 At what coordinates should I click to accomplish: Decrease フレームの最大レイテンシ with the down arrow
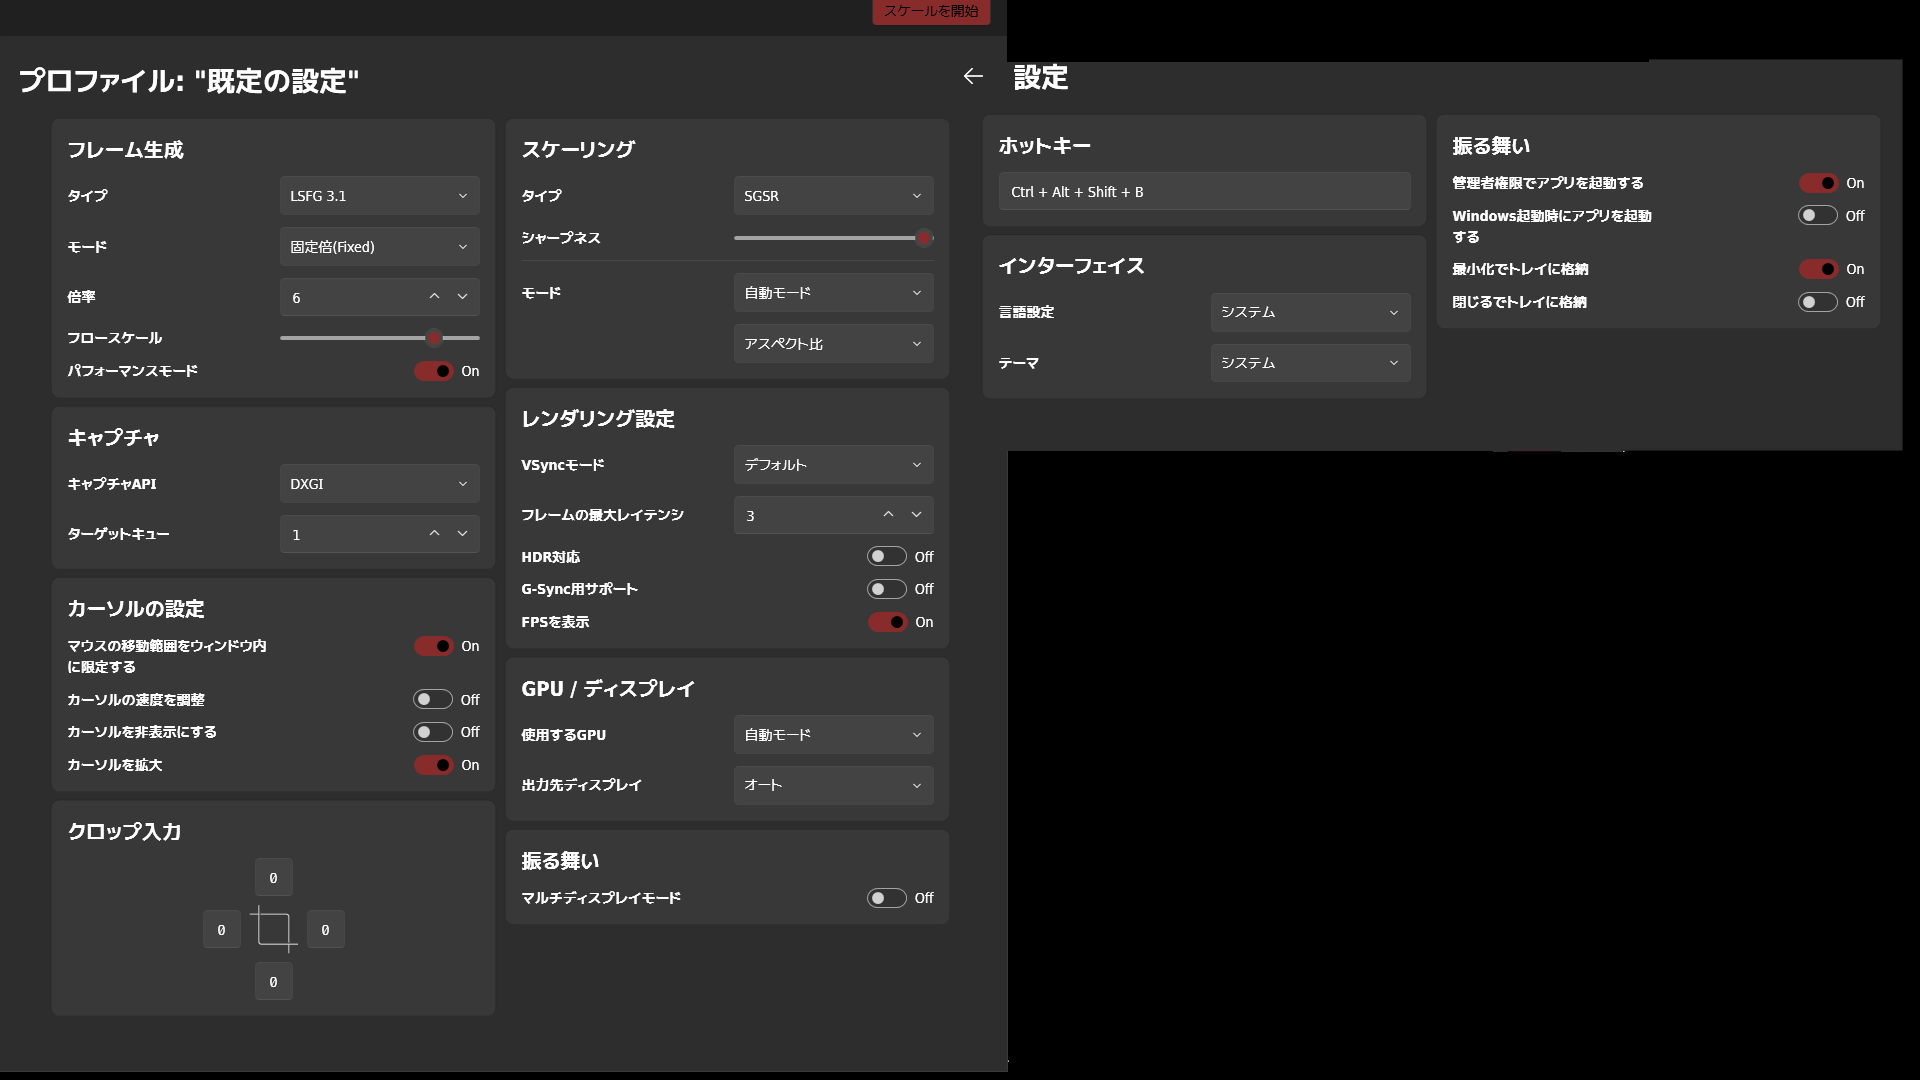(x=916, y=515)
